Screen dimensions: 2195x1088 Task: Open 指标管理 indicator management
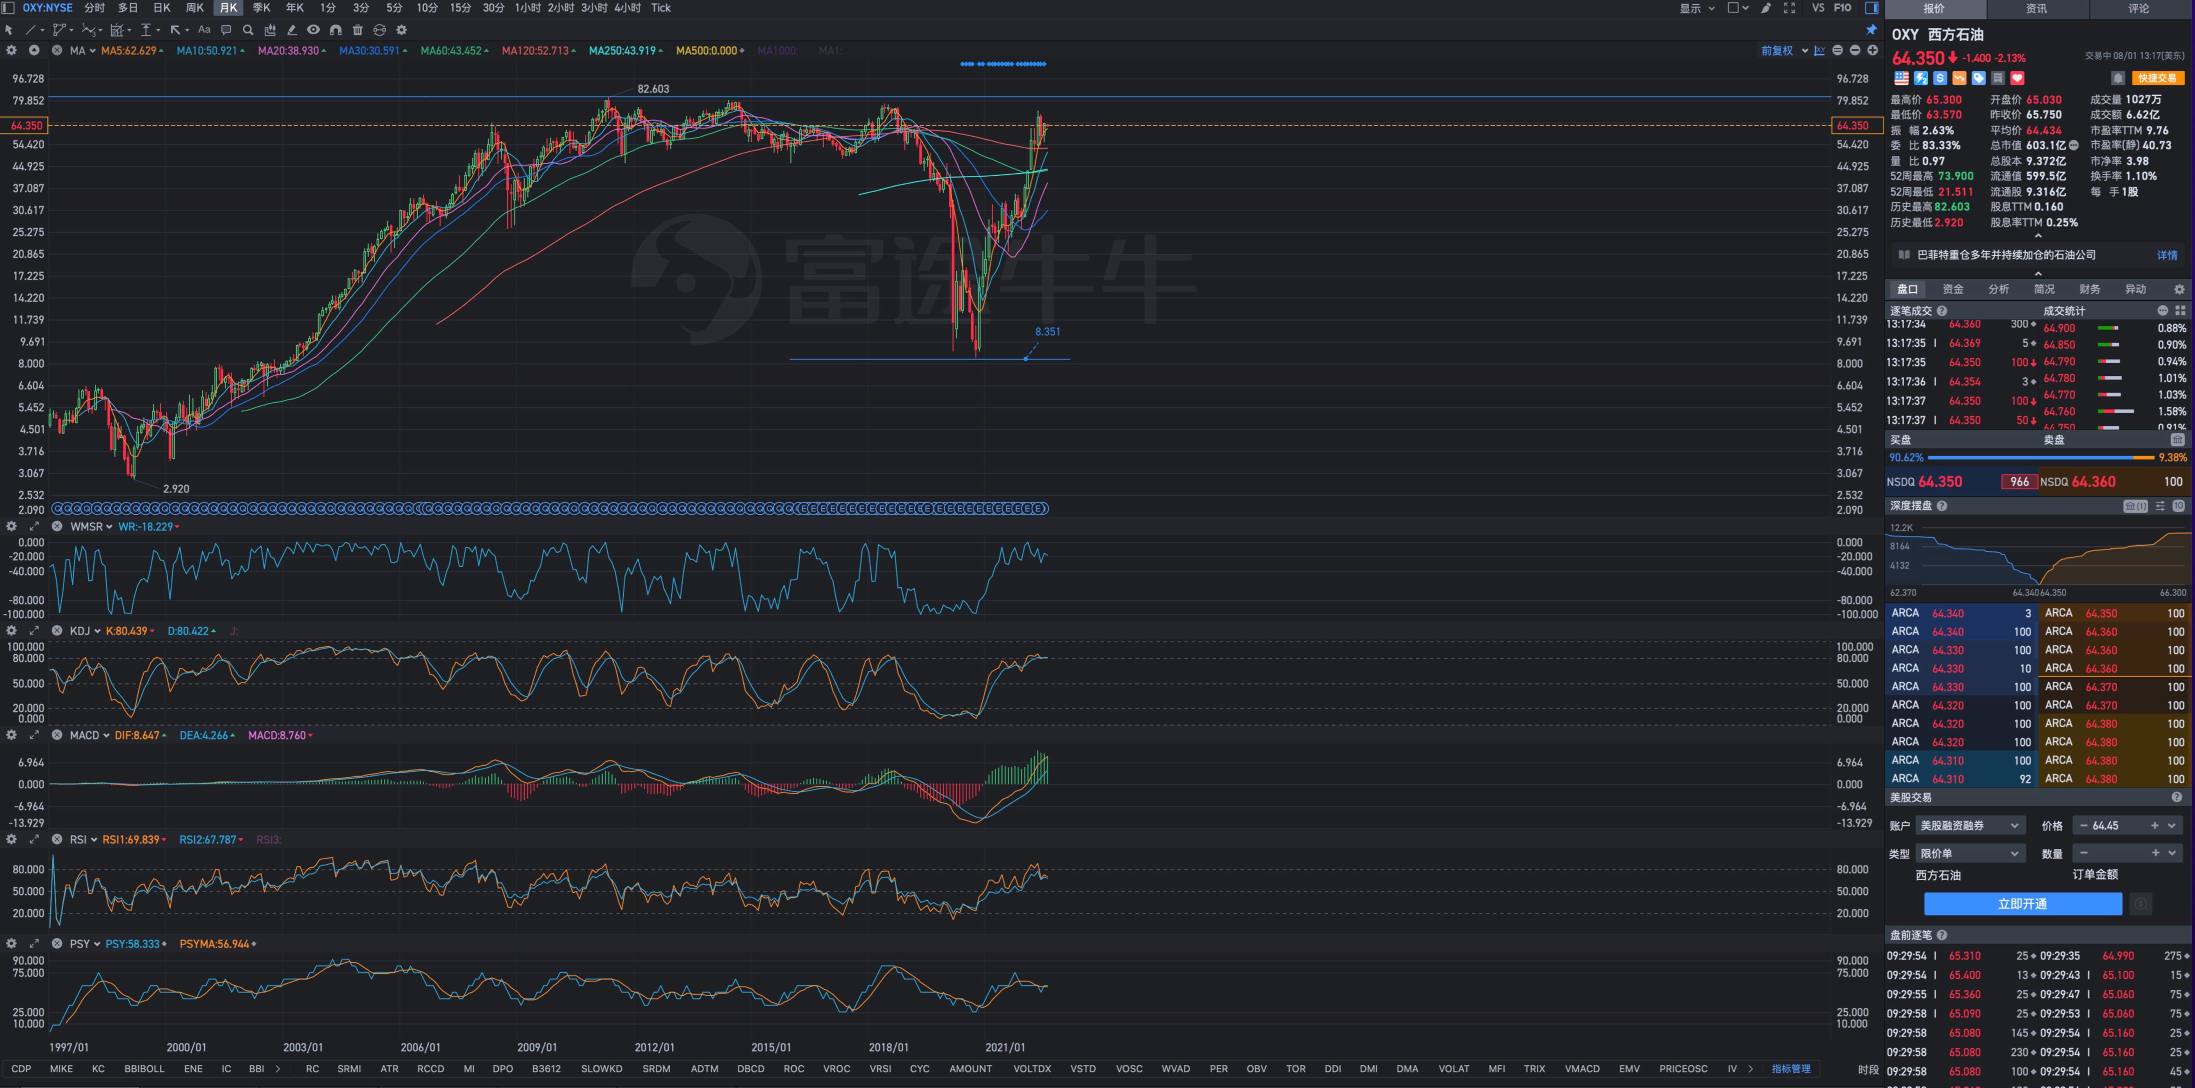tap(1791, 1069)
